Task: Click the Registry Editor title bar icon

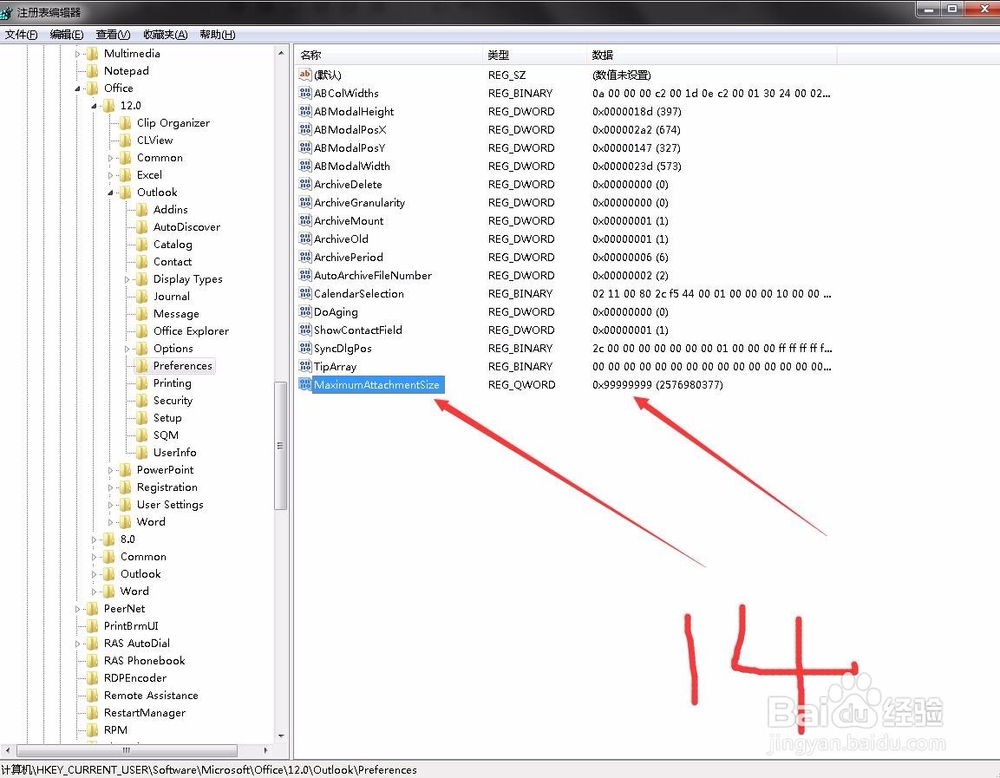Action: click(x=11, y=13)
